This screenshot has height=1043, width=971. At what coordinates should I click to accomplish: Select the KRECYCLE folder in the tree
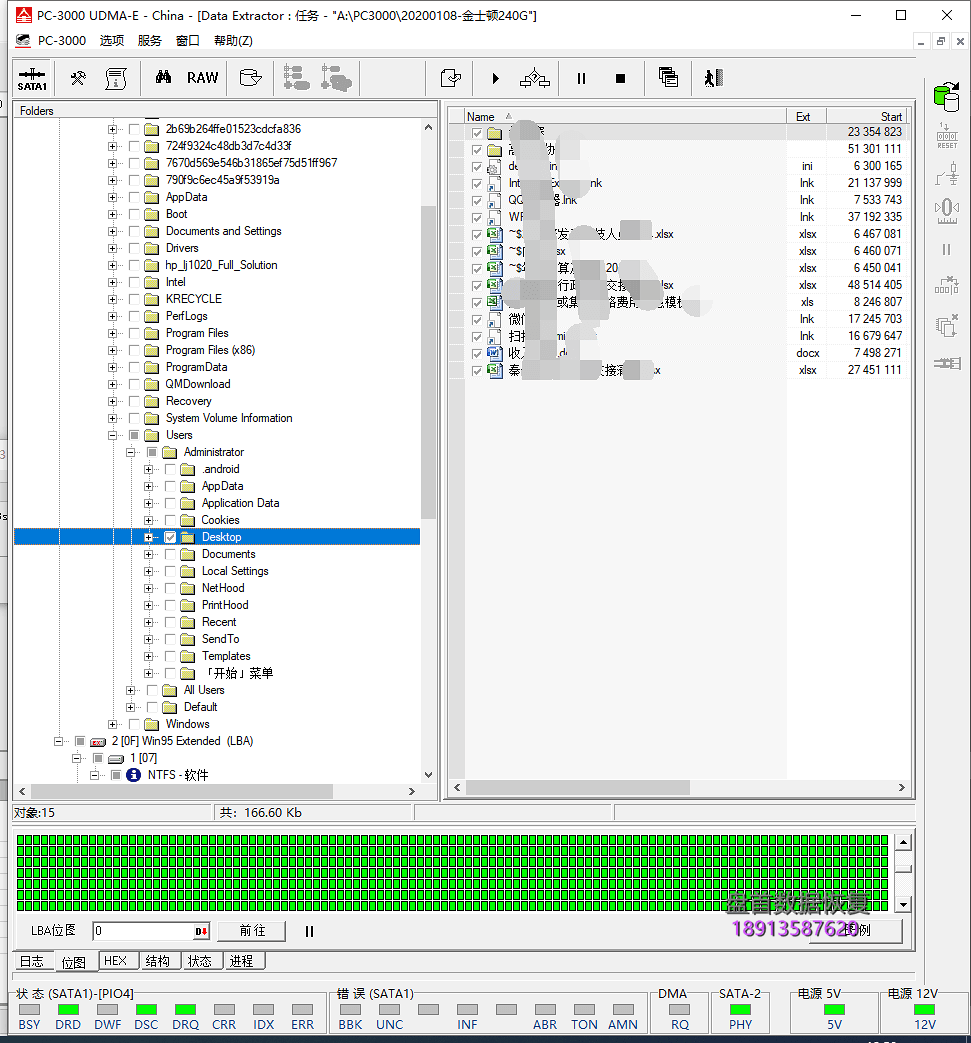coord(194,299)
